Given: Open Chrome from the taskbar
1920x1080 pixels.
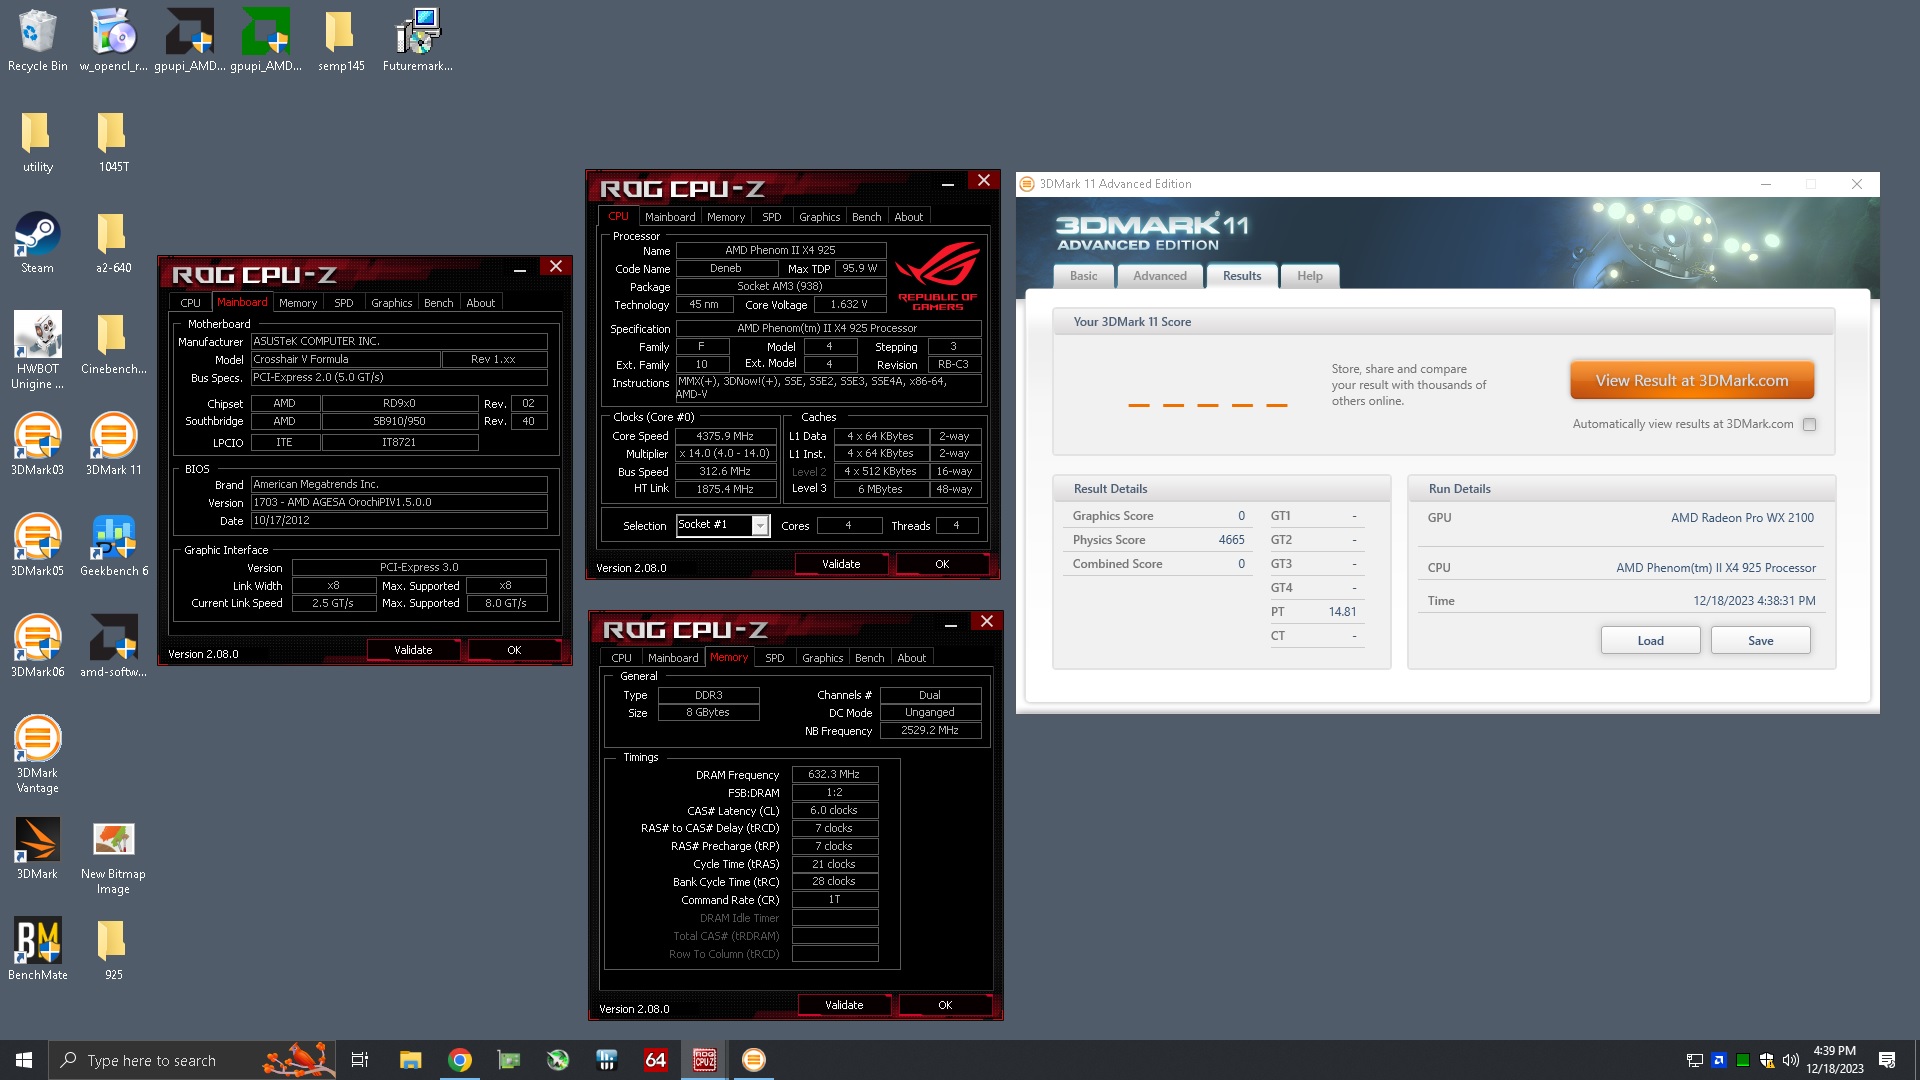Looking at the screenshot, I should 460,1060.
